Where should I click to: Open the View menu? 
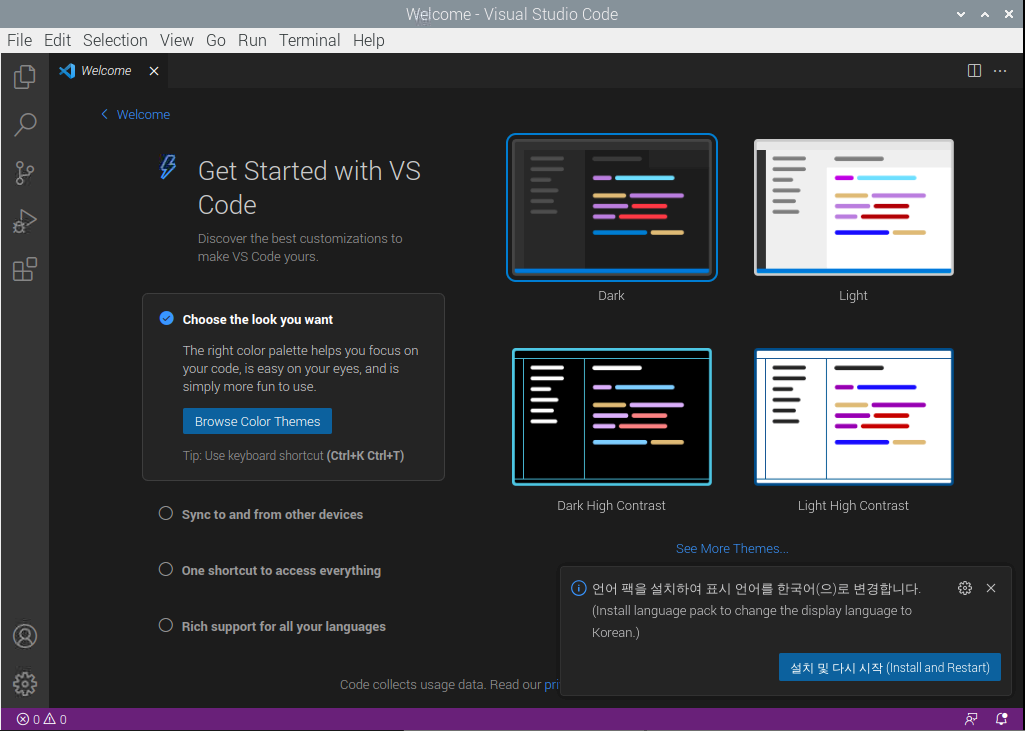point(176,41)
